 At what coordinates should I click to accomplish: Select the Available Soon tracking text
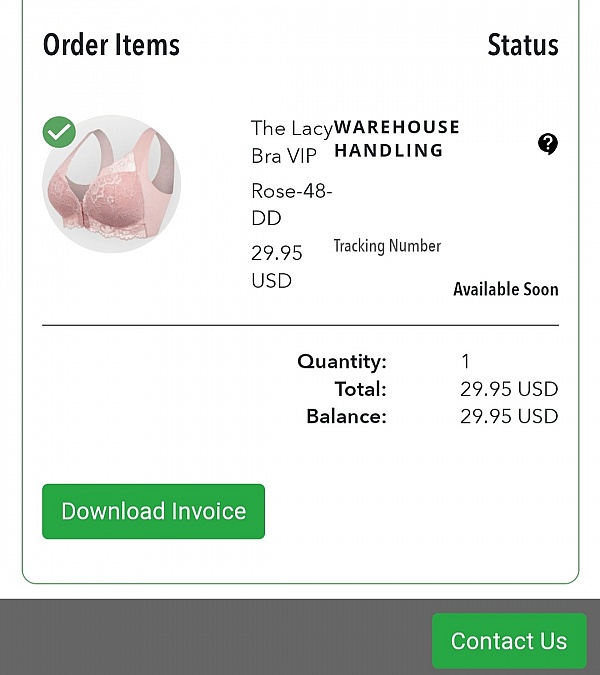coord(506,289)
